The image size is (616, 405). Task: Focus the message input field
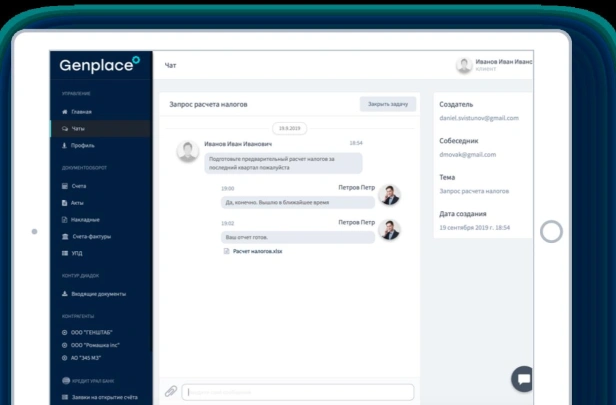pos(298,392)
